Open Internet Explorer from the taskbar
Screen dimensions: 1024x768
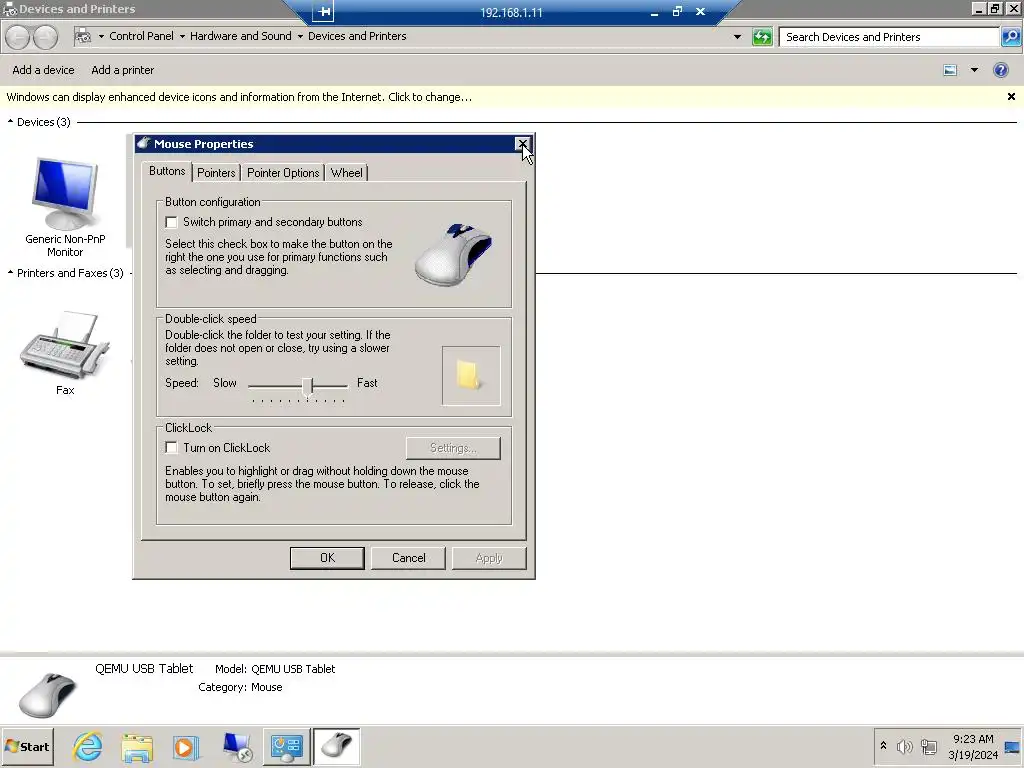coord(88,746)
